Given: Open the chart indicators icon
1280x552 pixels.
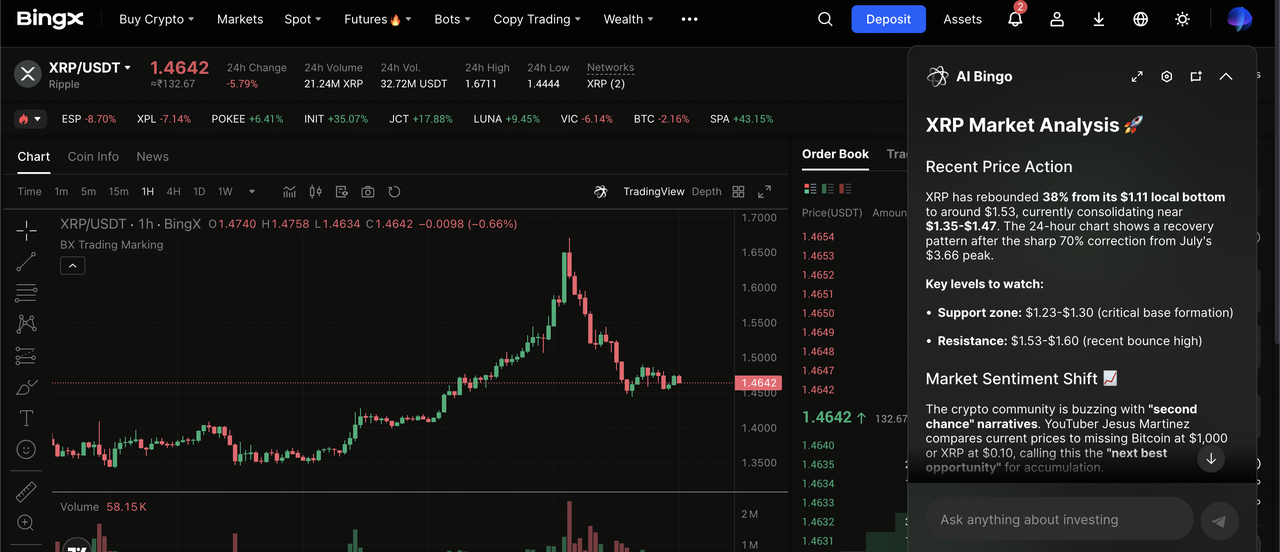Looking at the screenshot, I should [290, 192].
